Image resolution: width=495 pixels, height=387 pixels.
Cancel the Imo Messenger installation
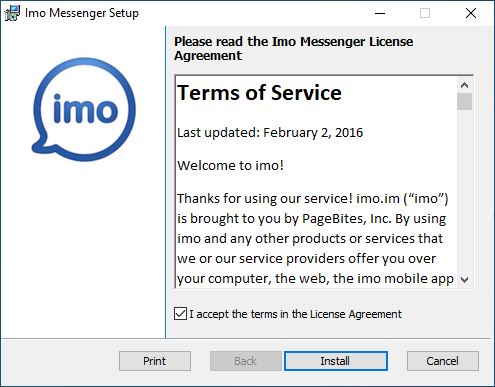442,361
